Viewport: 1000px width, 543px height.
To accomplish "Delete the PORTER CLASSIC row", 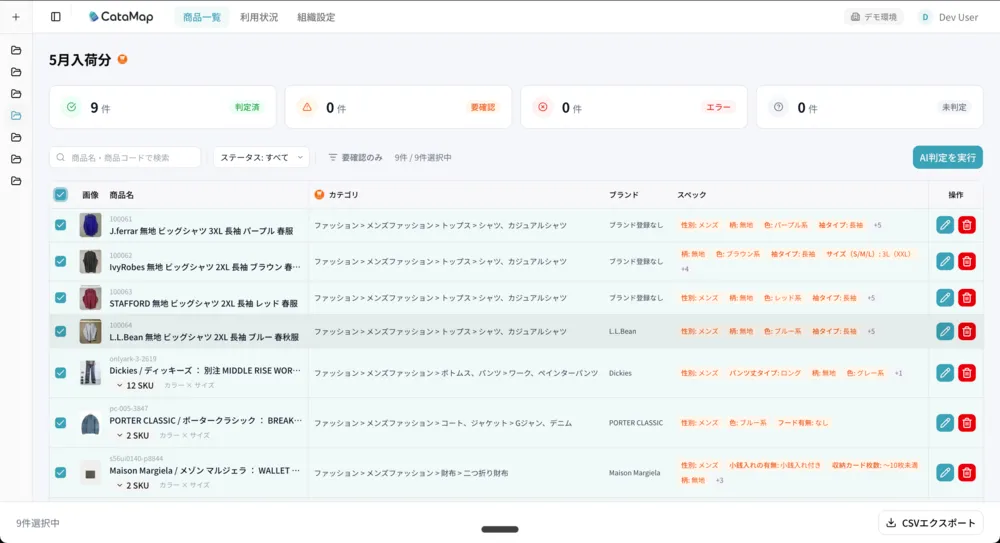I will click(x=967, y=422).
